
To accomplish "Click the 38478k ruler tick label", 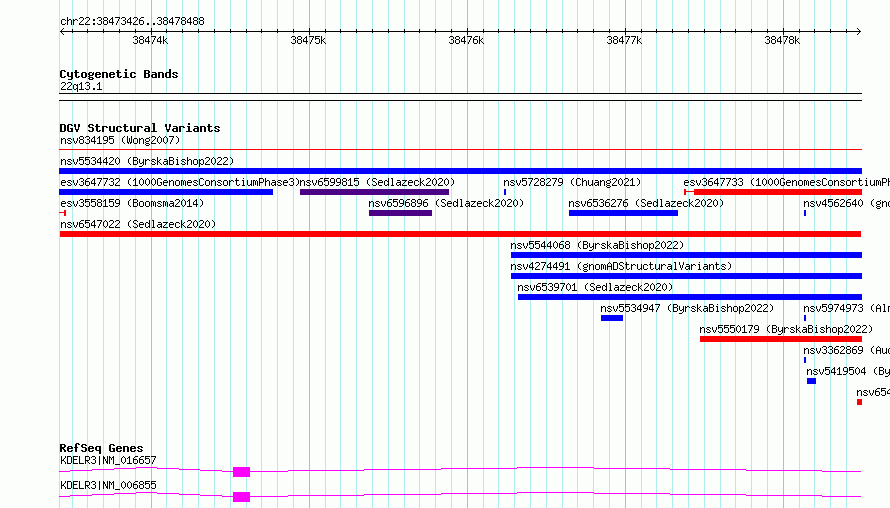I will [x=782, y=40].
